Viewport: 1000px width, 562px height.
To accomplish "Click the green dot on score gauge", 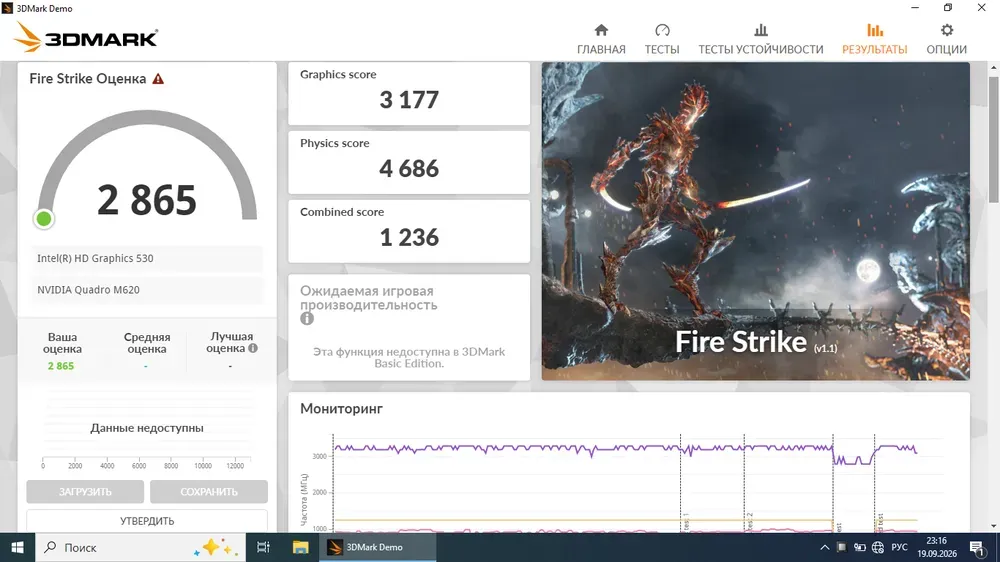I will pos(44,219).
